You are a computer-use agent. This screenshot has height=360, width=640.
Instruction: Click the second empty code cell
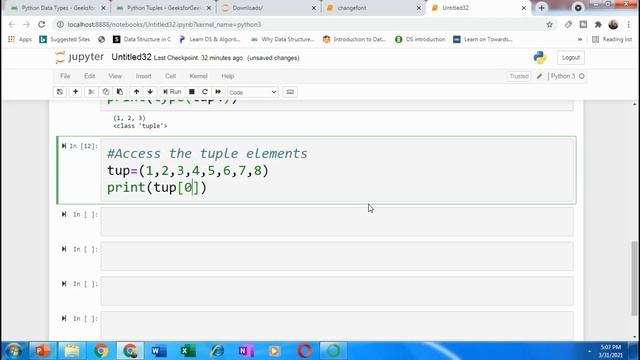337,256
